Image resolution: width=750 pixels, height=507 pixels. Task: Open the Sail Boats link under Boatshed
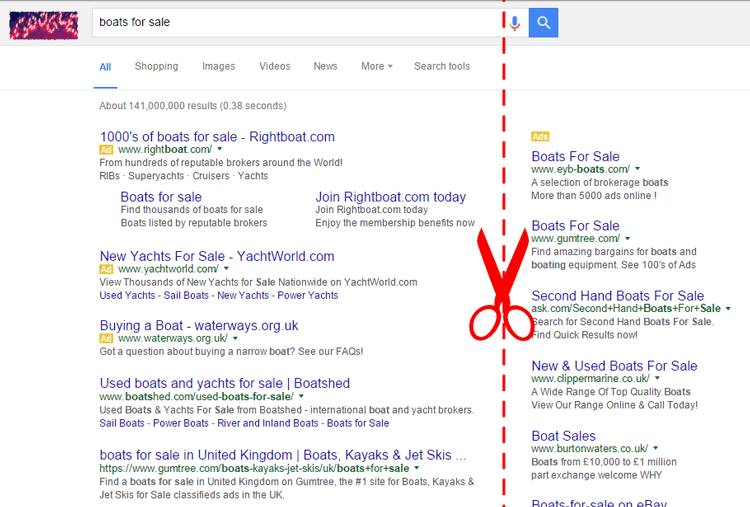click(x=122, y=423)
